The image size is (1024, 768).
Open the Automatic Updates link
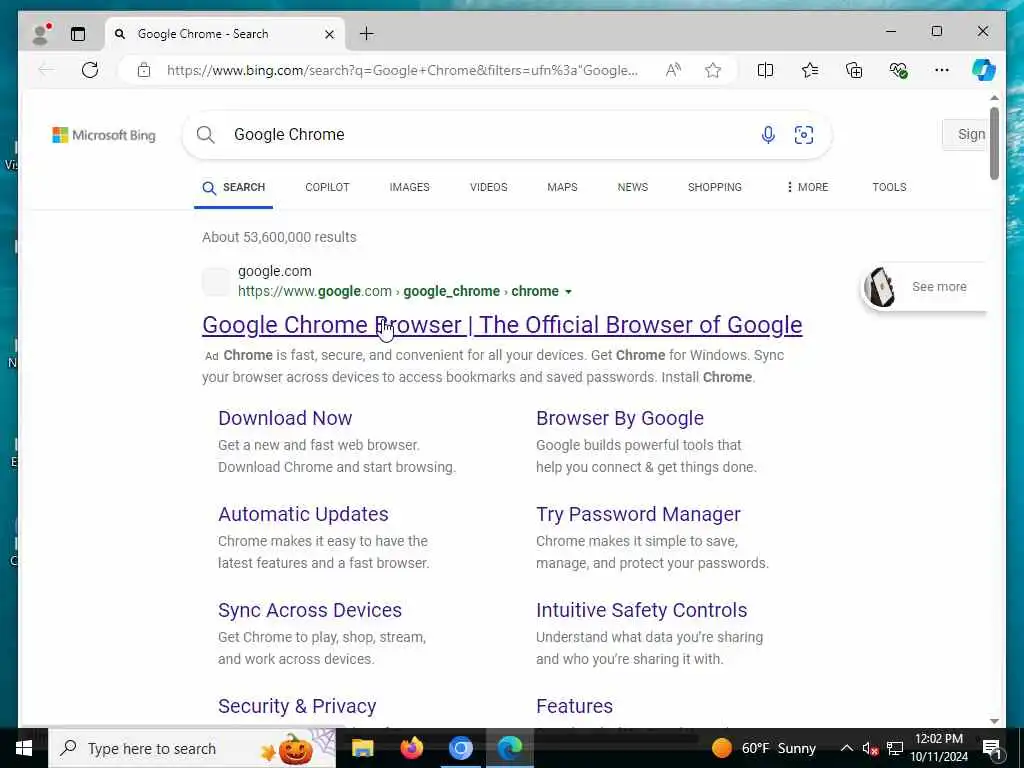point(303,514)
